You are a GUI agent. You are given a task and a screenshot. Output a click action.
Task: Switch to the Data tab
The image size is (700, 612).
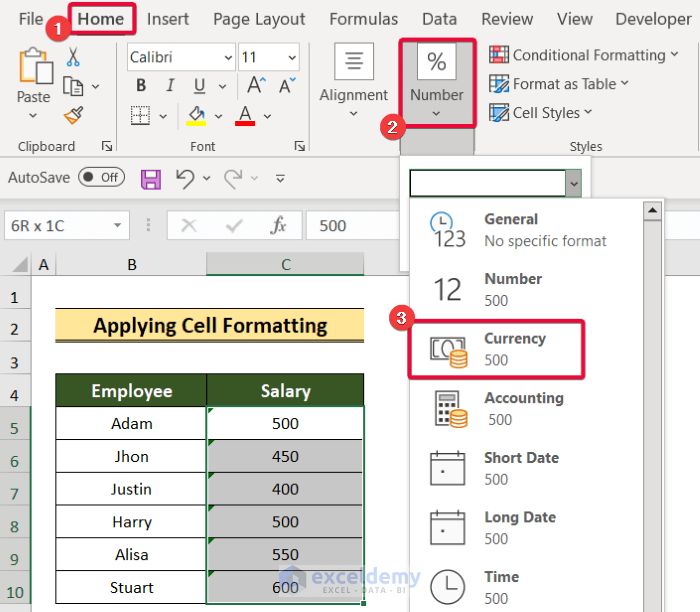point(439,19)
